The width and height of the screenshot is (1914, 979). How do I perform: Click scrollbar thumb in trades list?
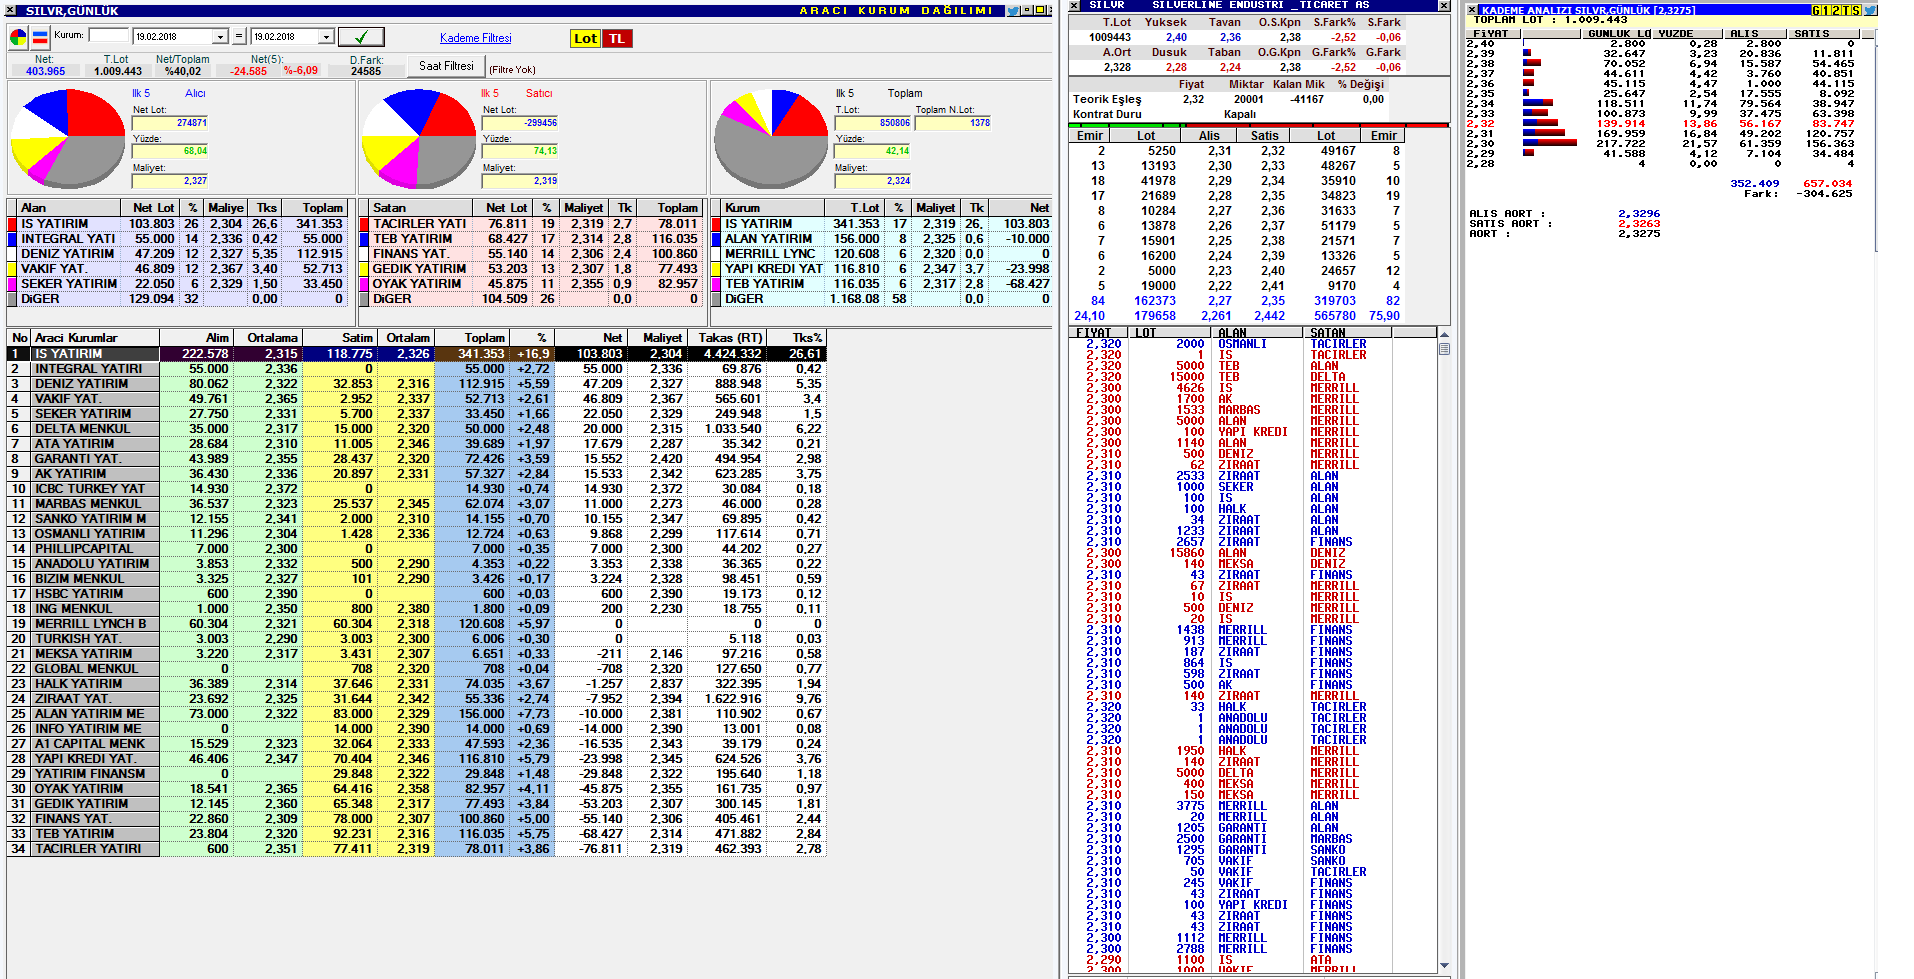tap(1444, 349)
